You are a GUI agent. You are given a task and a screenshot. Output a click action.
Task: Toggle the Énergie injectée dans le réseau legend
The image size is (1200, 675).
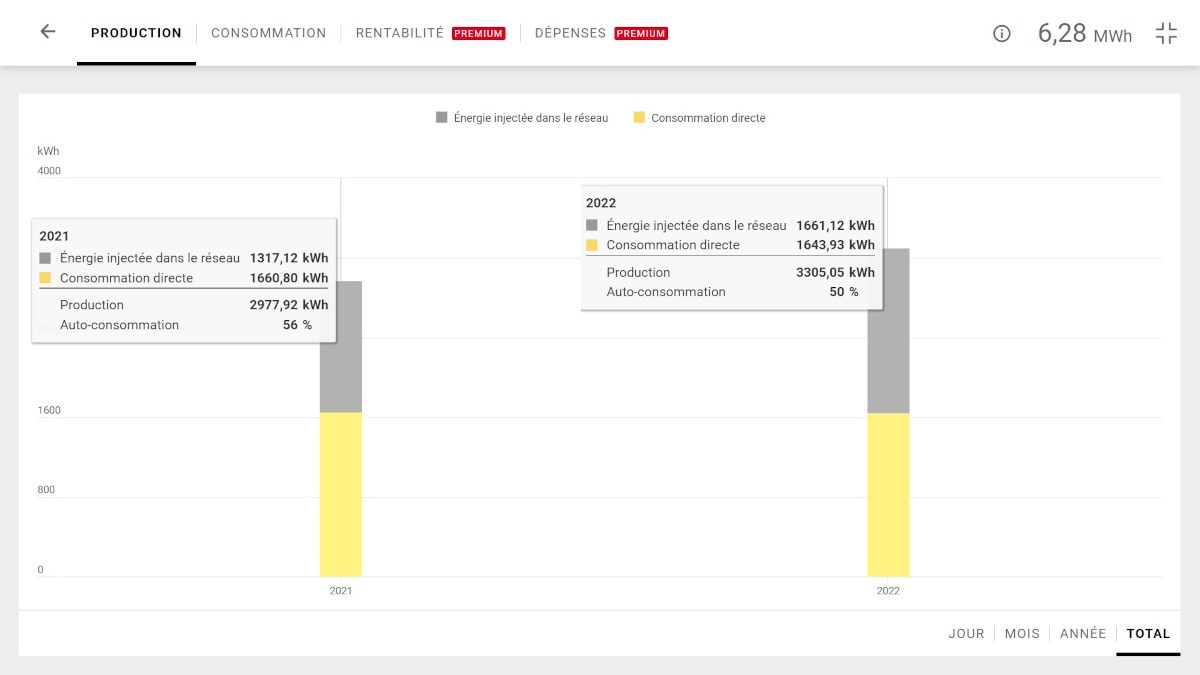point(521,118)
